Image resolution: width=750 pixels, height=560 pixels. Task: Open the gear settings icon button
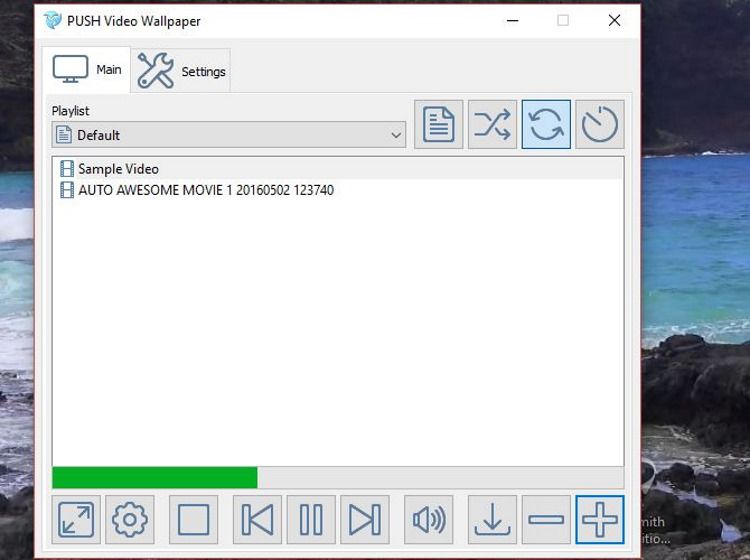130,520
